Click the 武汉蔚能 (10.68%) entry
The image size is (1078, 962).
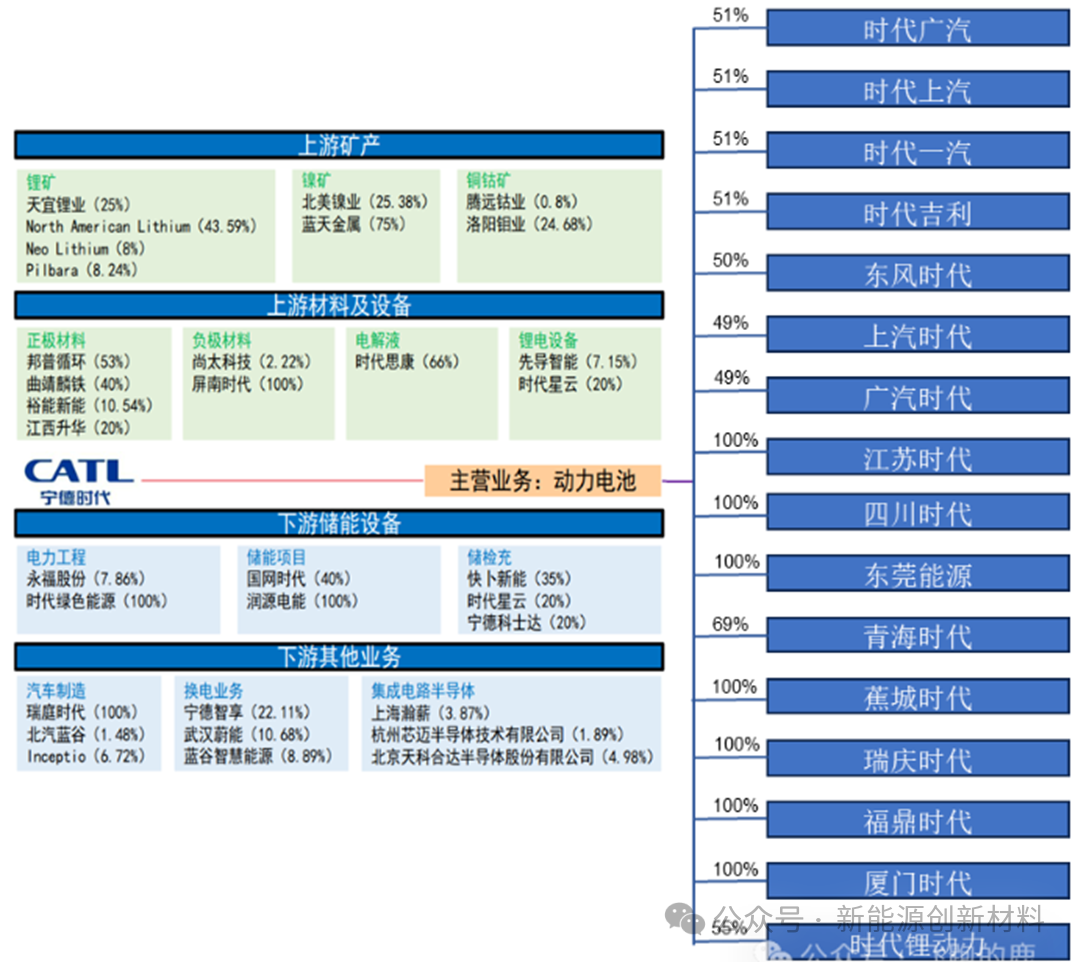(x=247, y=734)
